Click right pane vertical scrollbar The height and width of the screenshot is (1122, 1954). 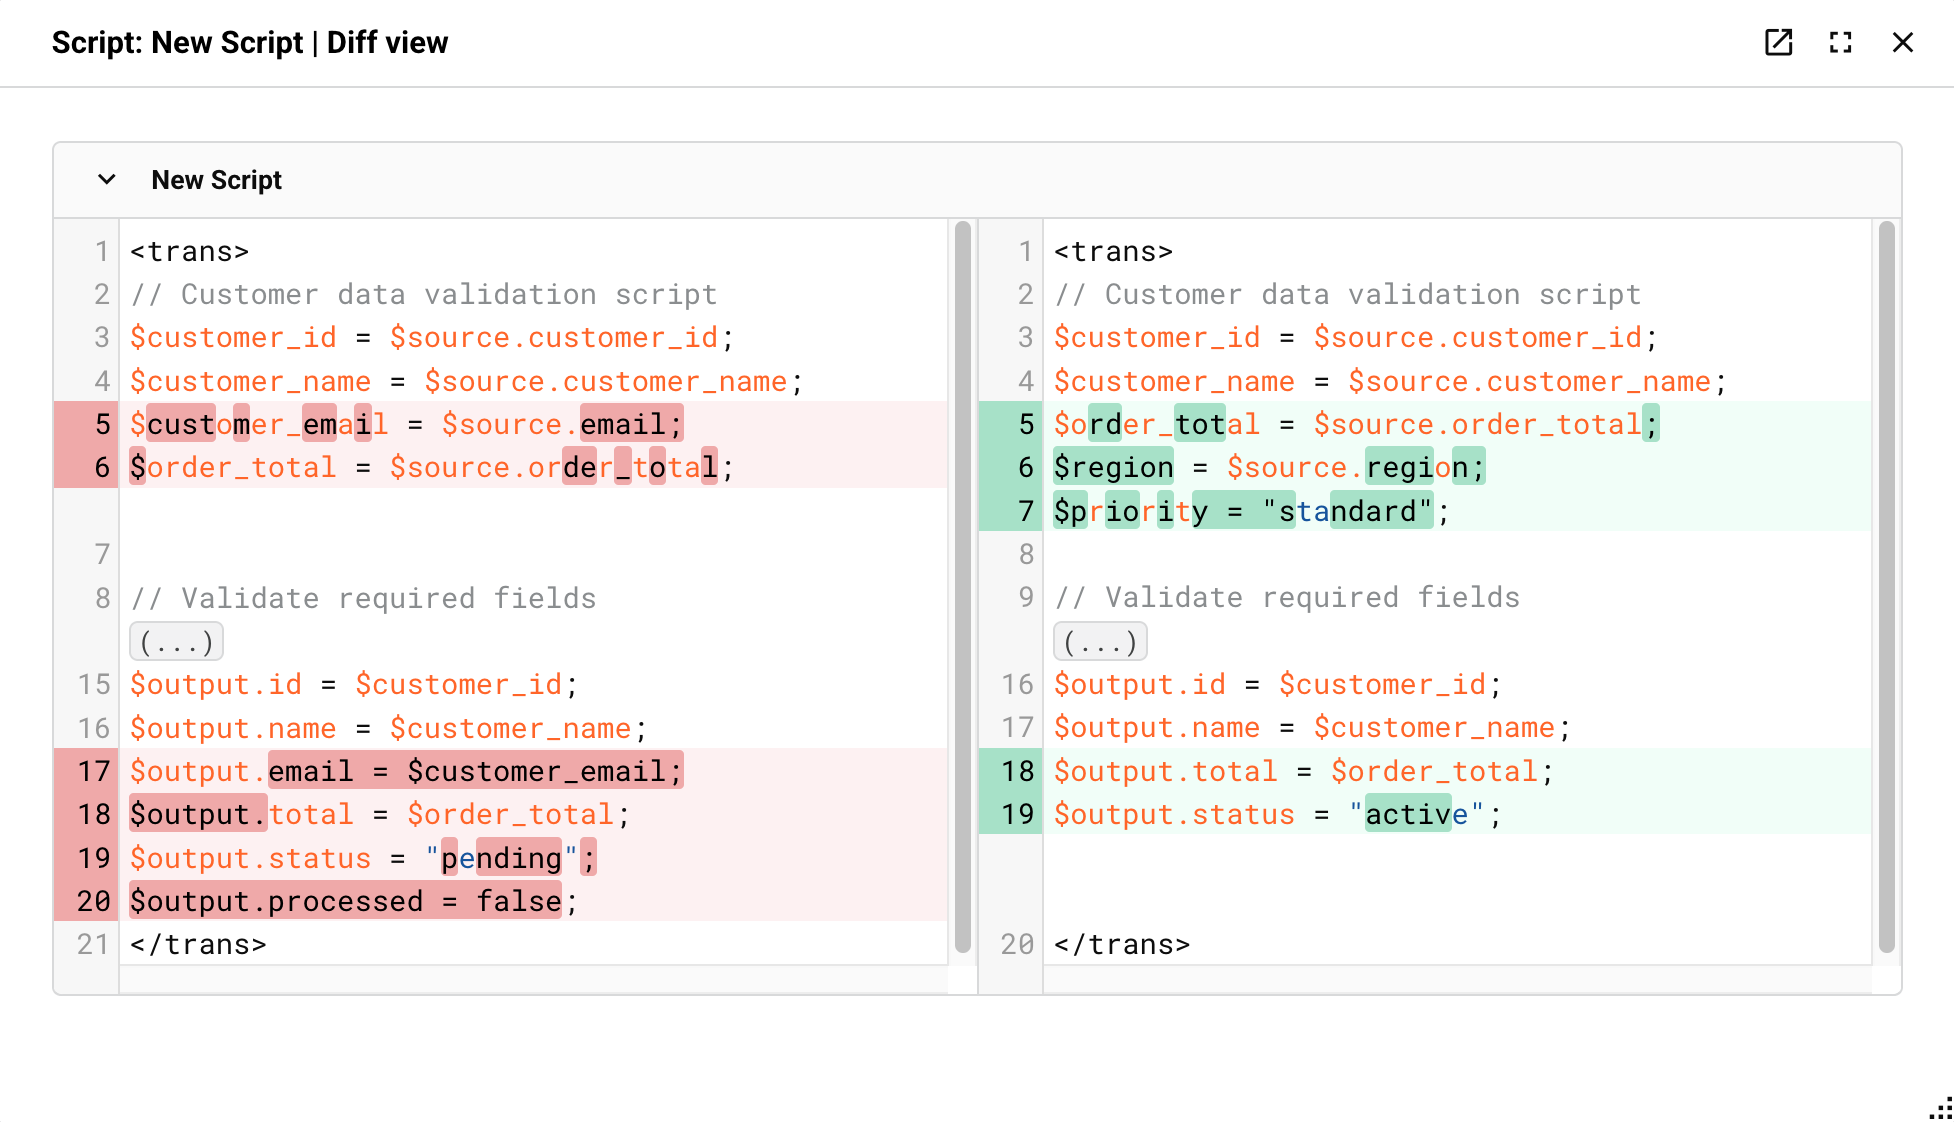pos(1886,587)
